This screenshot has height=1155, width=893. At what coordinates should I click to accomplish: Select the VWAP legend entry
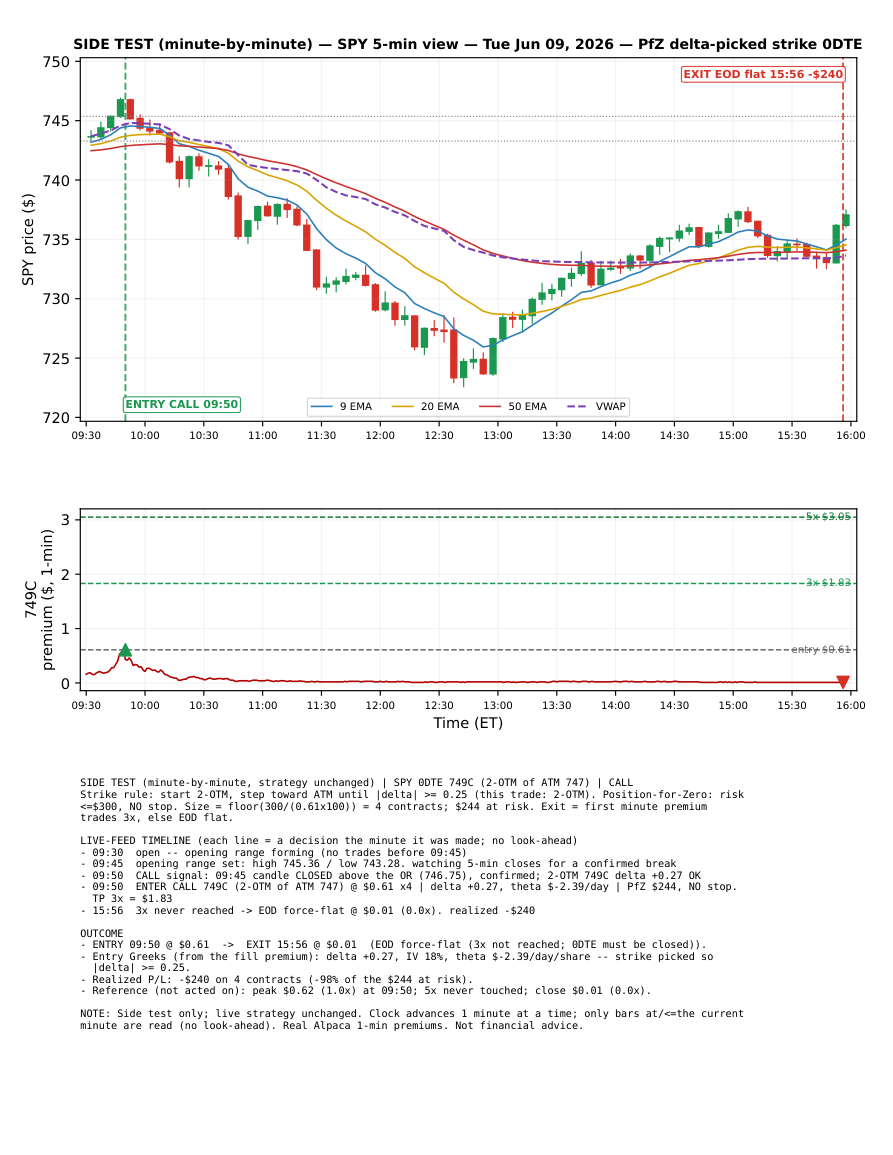[596, 407]
